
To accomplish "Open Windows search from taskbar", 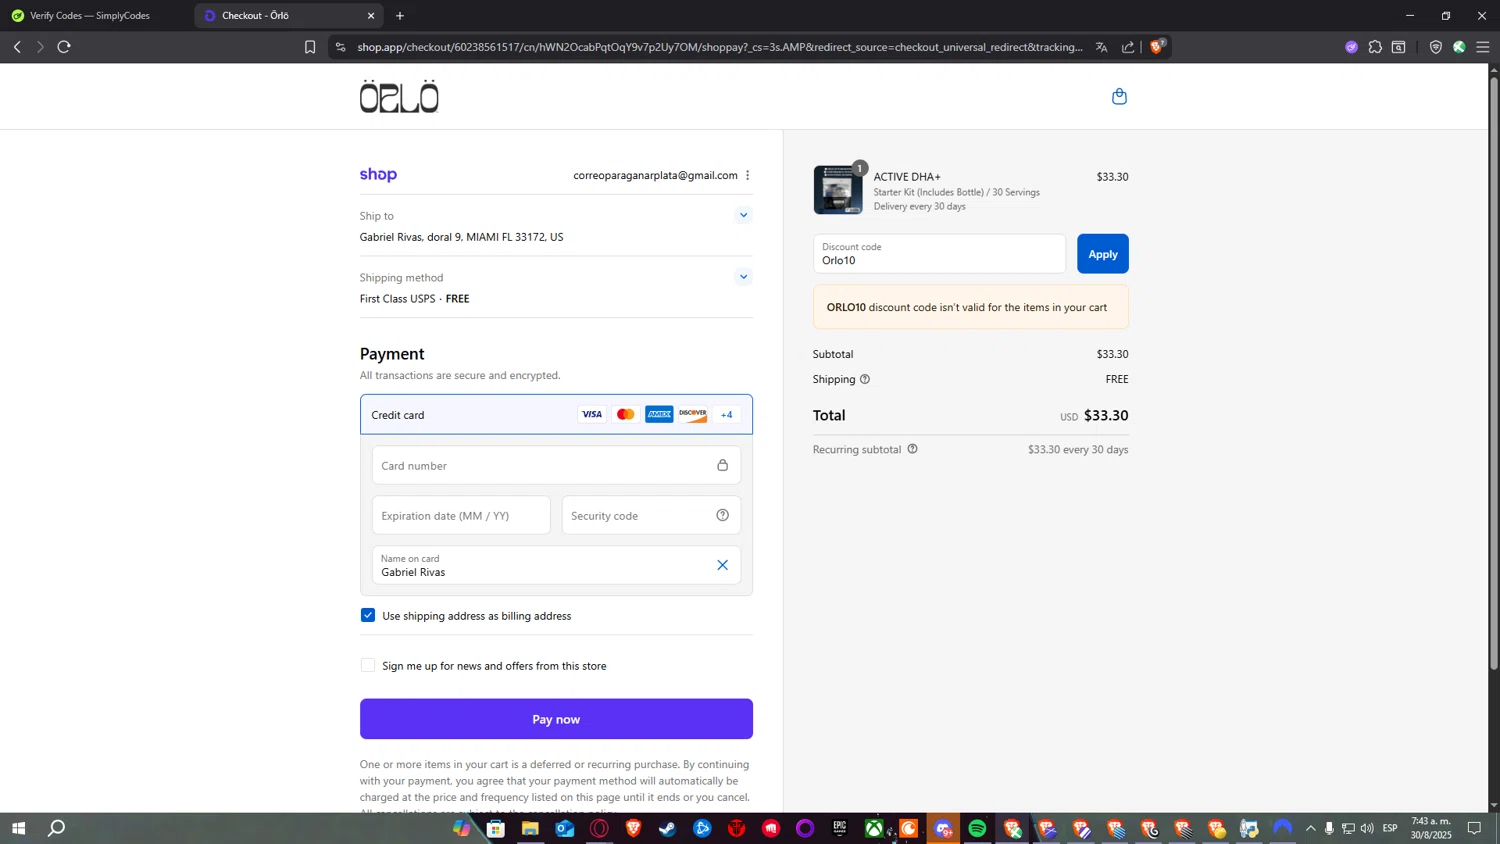I will click(57, 828).
